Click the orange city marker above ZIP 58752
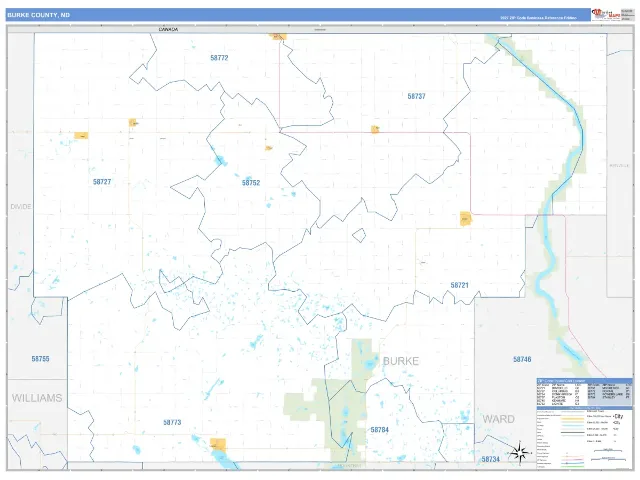Image resolution: width=640 pixels, height=480 pixels. pyautogui.click(x=269, y=148)
